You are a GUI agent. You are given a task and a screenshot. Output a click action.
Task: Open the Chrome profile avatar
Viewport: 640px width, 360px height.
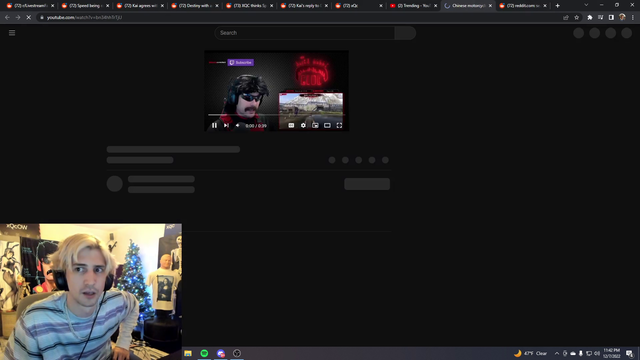622,17
